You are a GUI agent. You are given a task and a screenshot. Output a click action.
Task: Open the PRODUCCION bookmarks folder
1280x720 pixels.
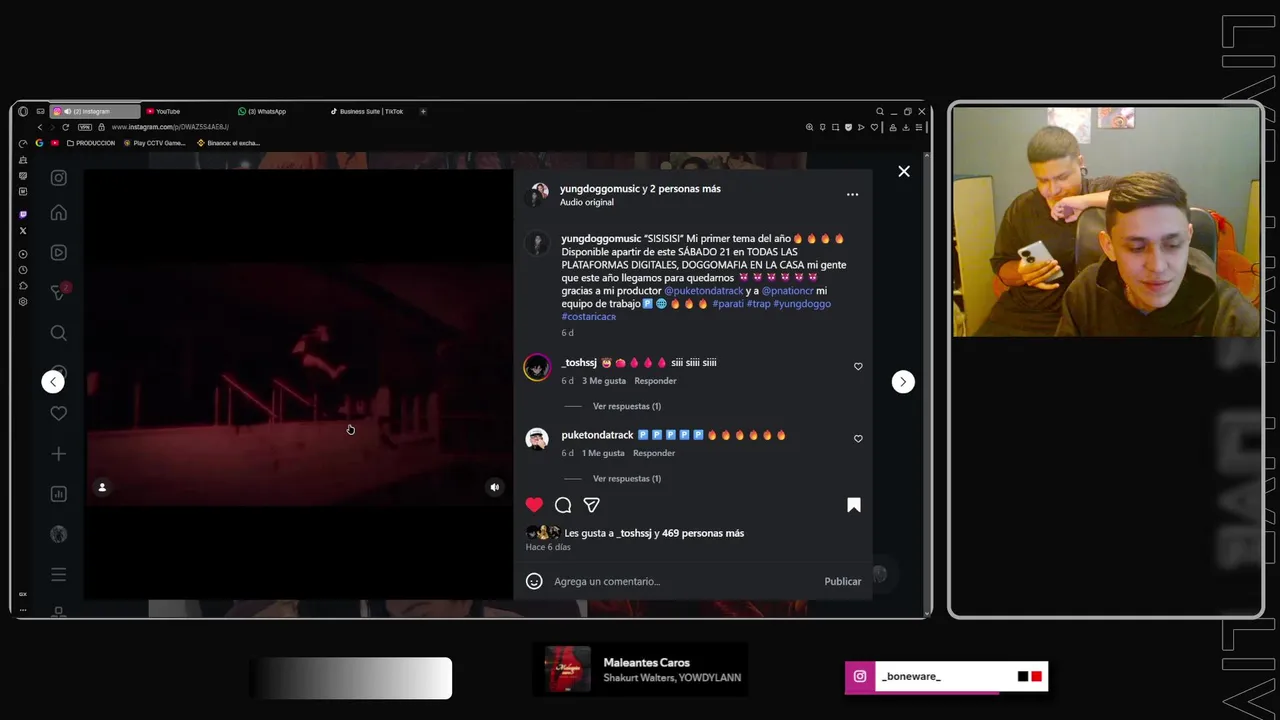pos(90,143)
